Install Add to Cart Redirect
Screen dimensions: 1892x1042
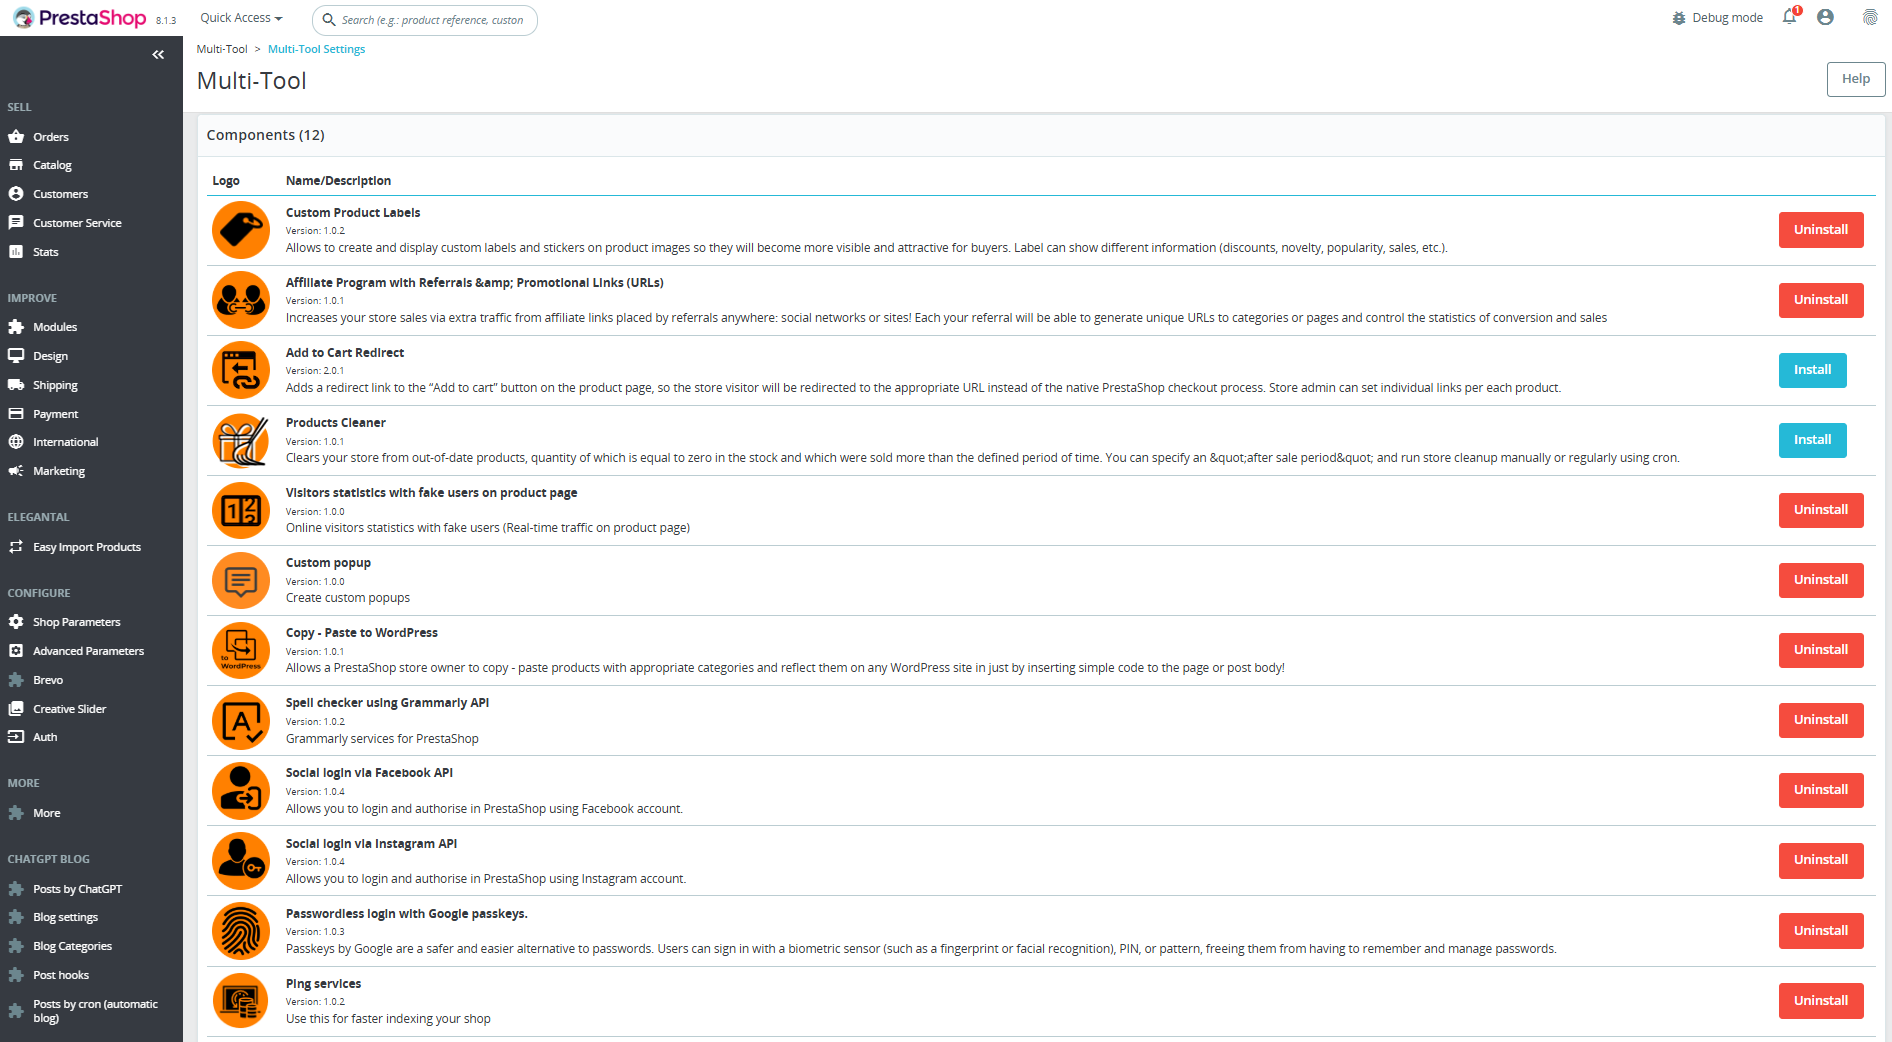(1812, 370)
